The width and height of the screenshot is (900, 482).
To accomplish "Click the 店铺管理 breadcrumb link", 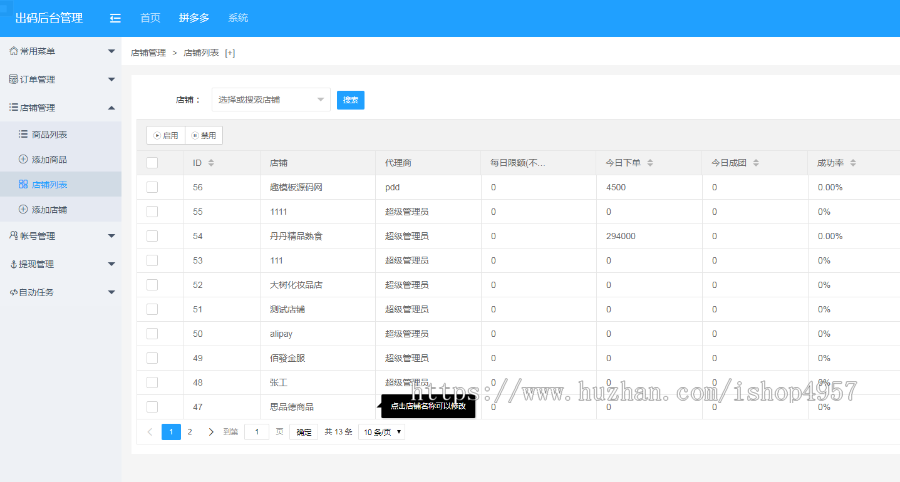I will click(148, 53).
